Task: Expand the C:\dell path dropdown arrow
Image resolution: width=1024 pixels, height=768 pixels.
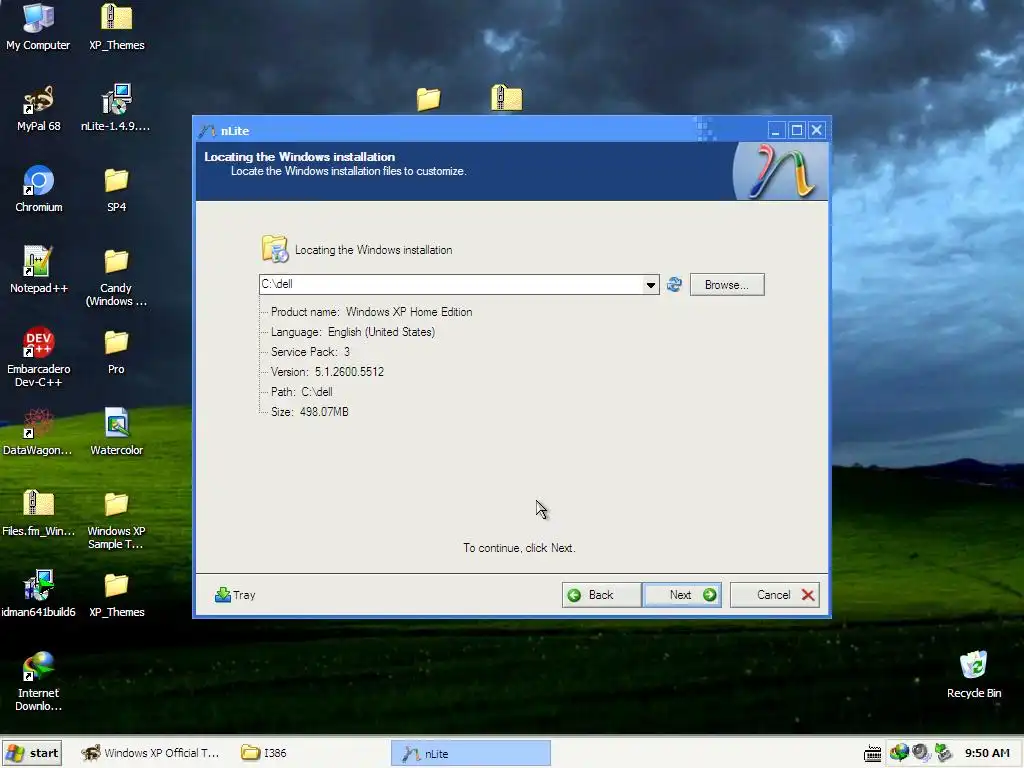Action: (x=650, y=285)
